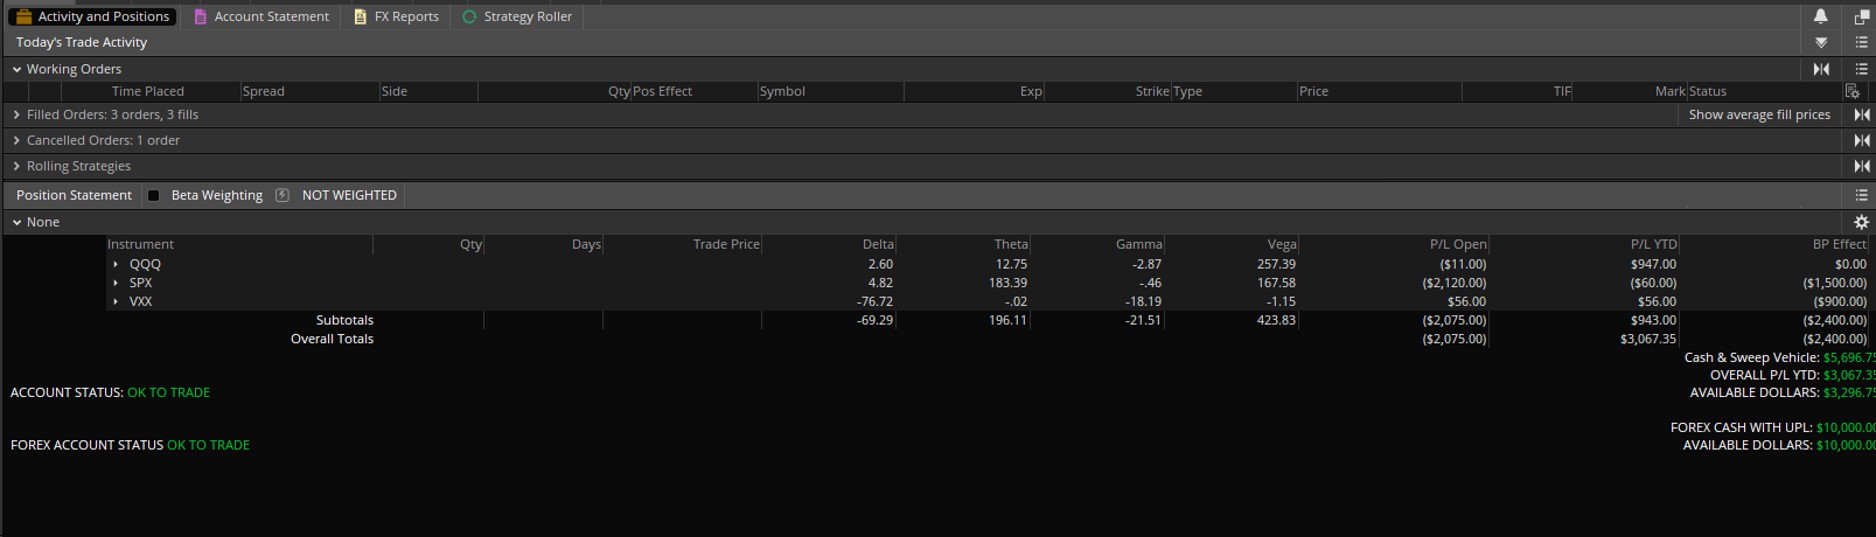The width and height of the screenshot is (1876, 537).
Task: Open position group settings gear
Action: (1861, 222)
